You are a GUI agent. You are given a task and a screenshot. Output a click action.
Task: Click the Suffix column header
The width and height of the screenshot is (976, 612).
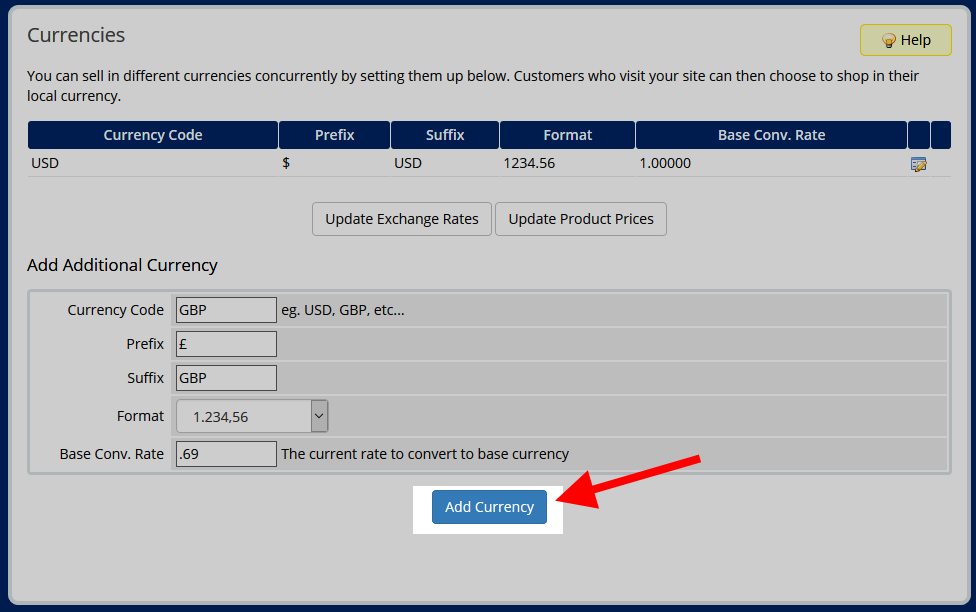[444, 135]
